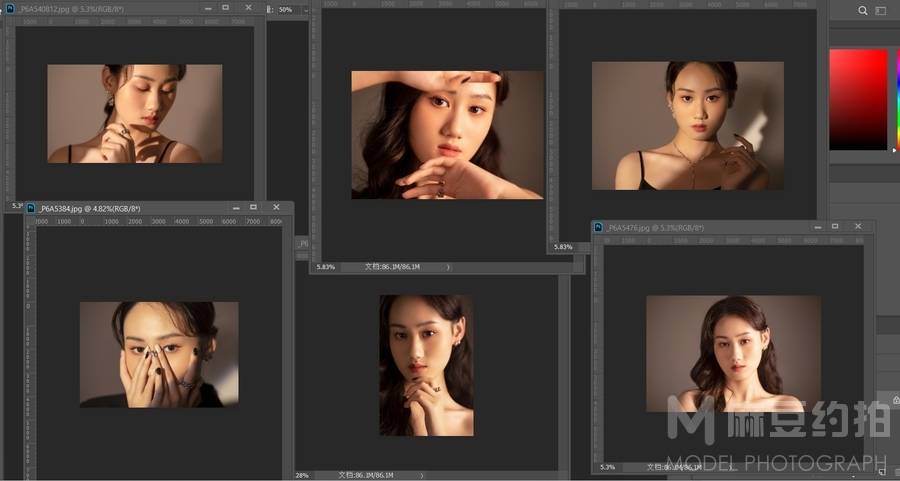Minimize the _P6A540812.jpg document window
The image size is (900, 481).
pyautogui.click(x=208, y=8)
